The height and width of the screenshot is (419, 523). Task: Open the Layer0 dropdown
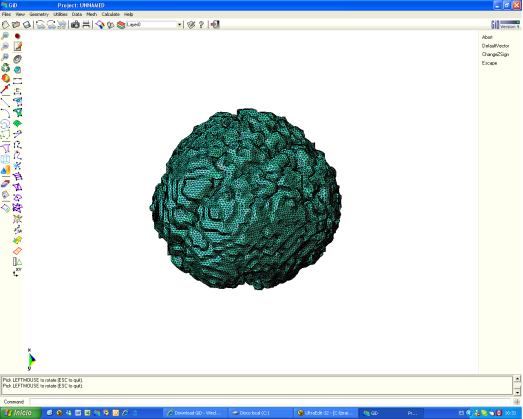pos(179,24)
